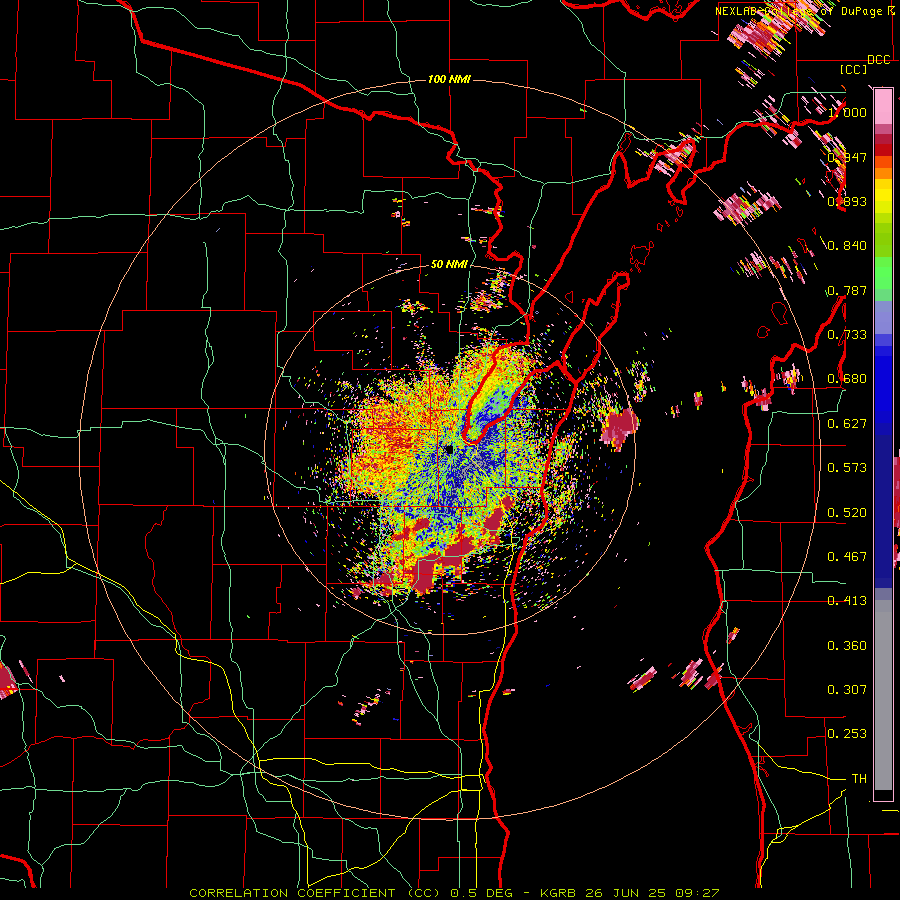900x900 pixels.
Task: Pick the light pink color bar segment
Action: [x=883, y=106]
